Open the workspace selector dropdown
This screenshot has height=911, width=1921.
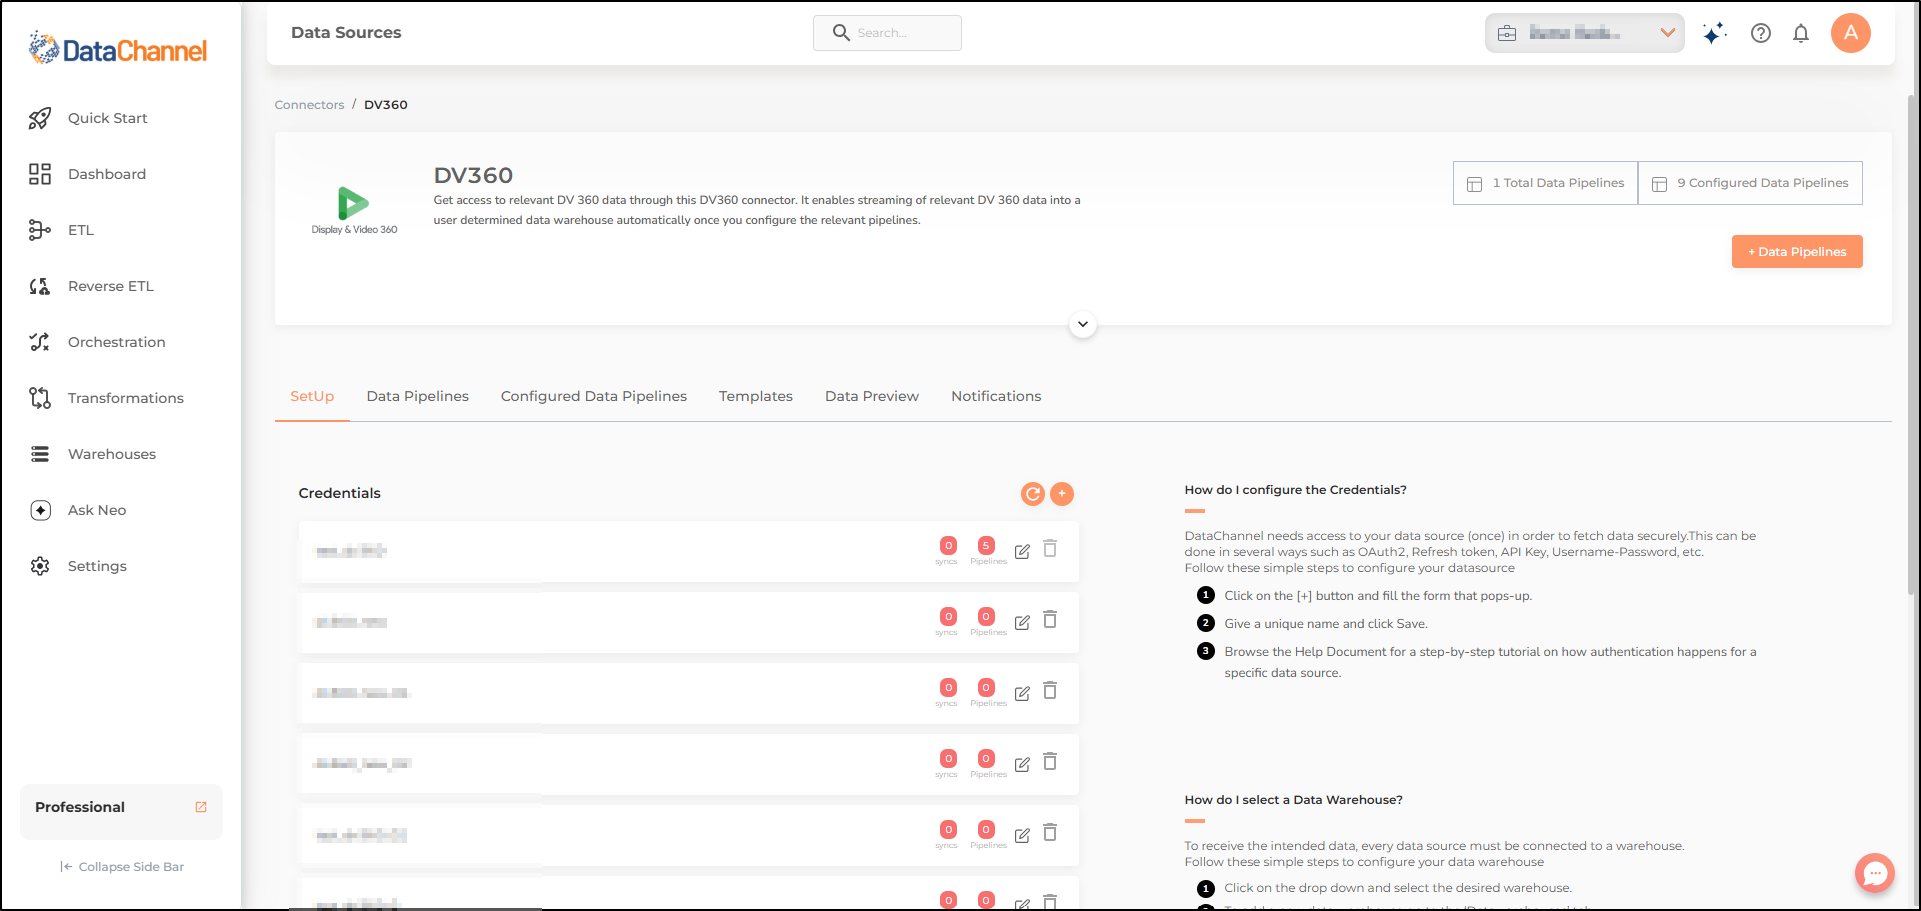1584,33
